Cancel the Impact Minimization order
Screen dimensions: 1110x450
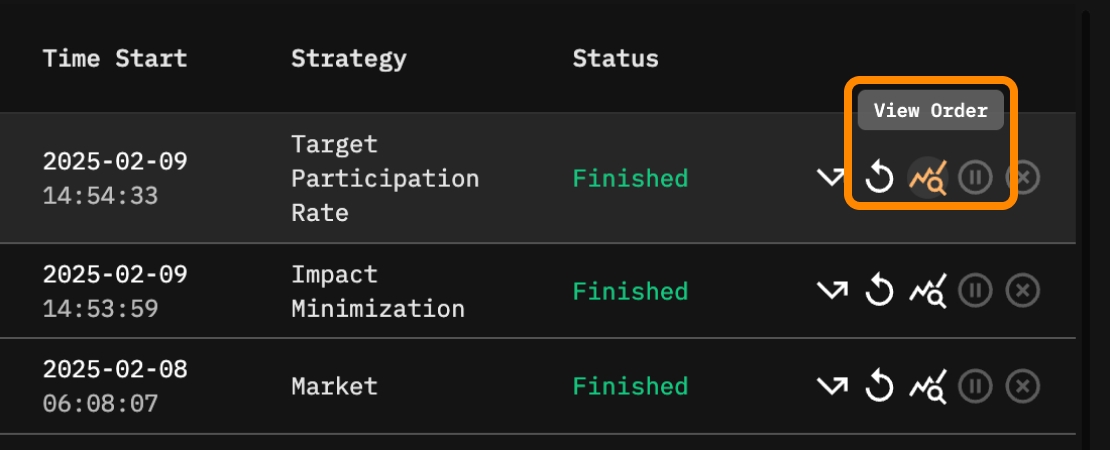tap(1023, 292)
